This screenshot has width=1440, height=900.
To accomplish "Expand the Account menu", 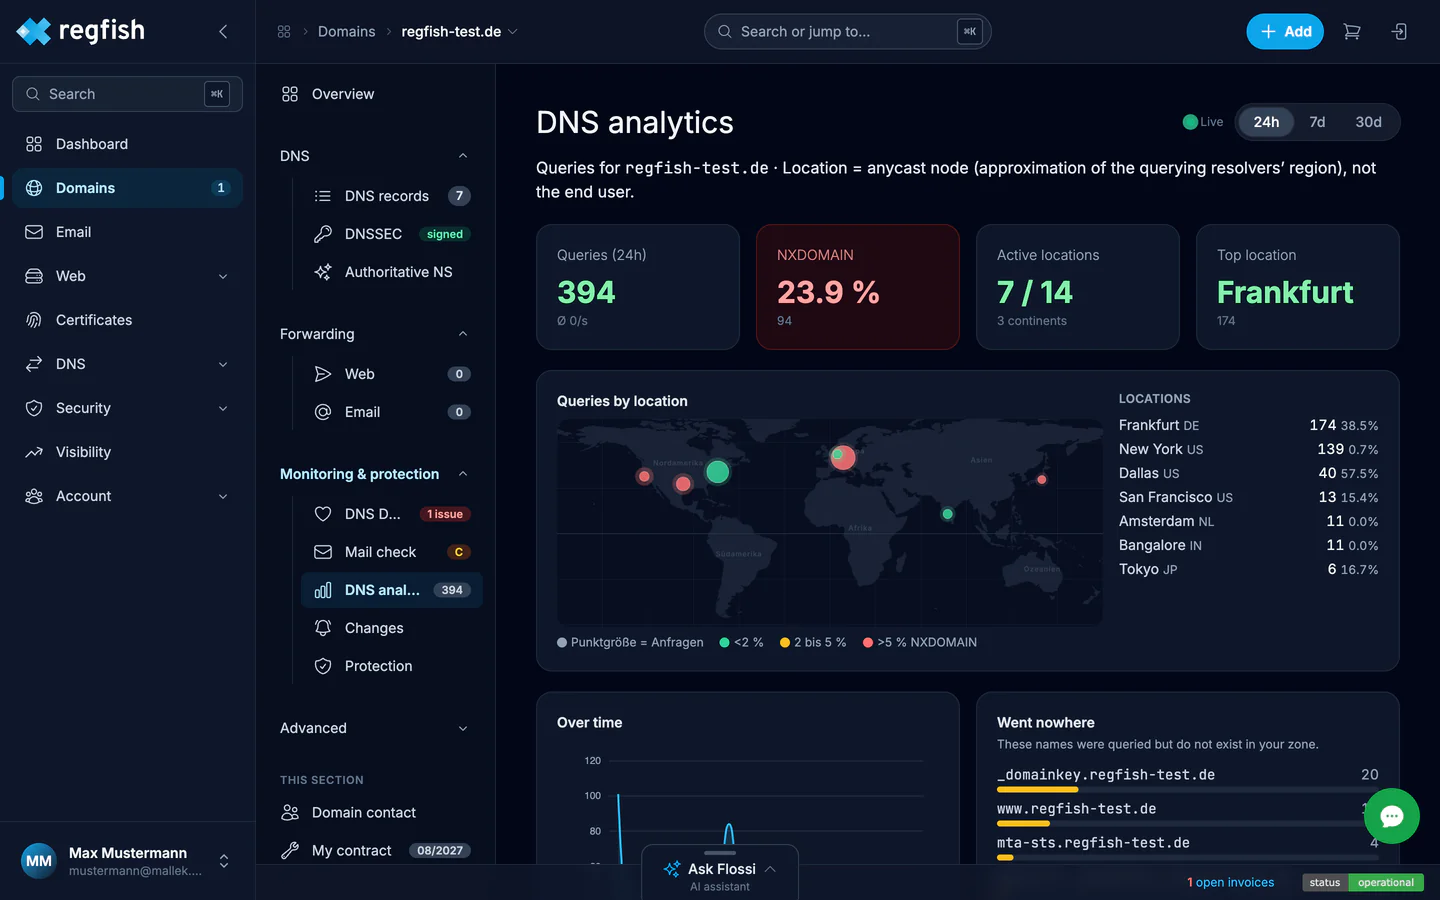I will [127, 496].
